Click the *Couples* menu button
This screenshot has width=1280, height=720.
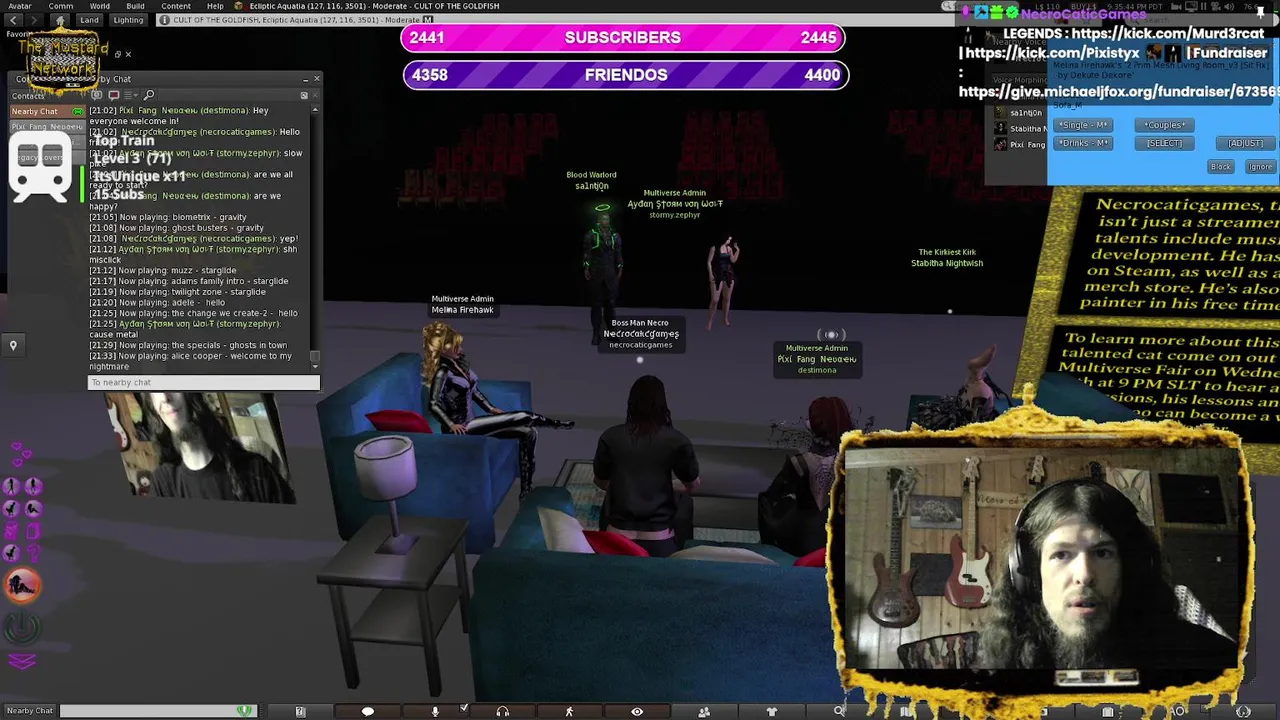[x=1164, y=125]
